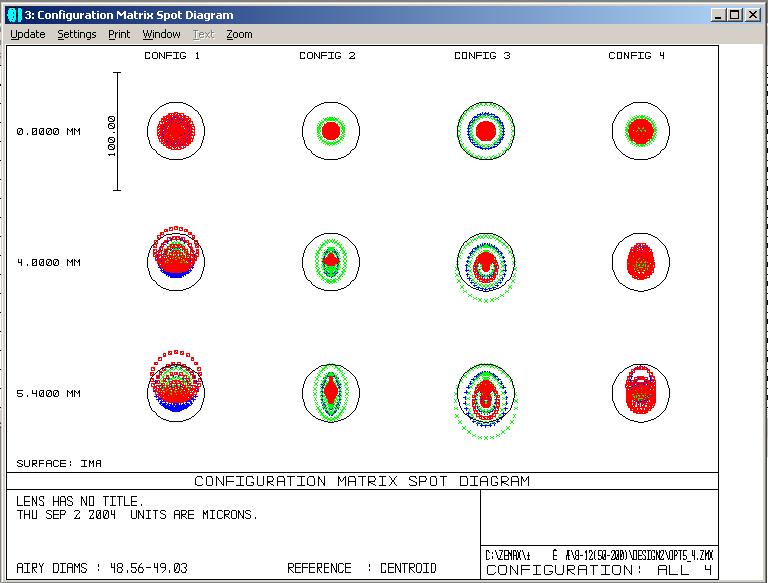Click the CONFIGURATION MATRIX SPOT DIAGRAM title
This screenshot has height=583, width=768.
pos(362,481)
